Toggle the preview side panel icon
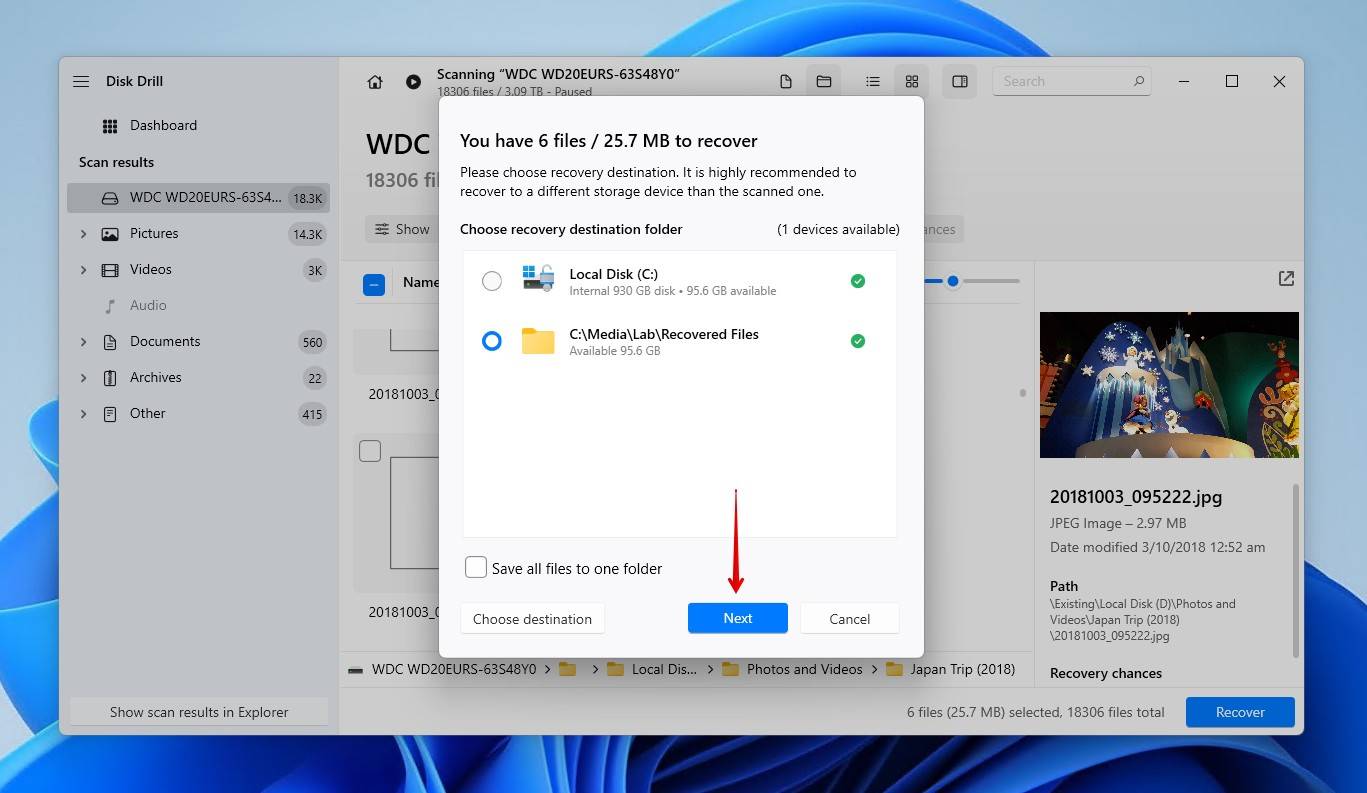Image resolution: width=1367 pixels, height=793 pixels. 960,82
